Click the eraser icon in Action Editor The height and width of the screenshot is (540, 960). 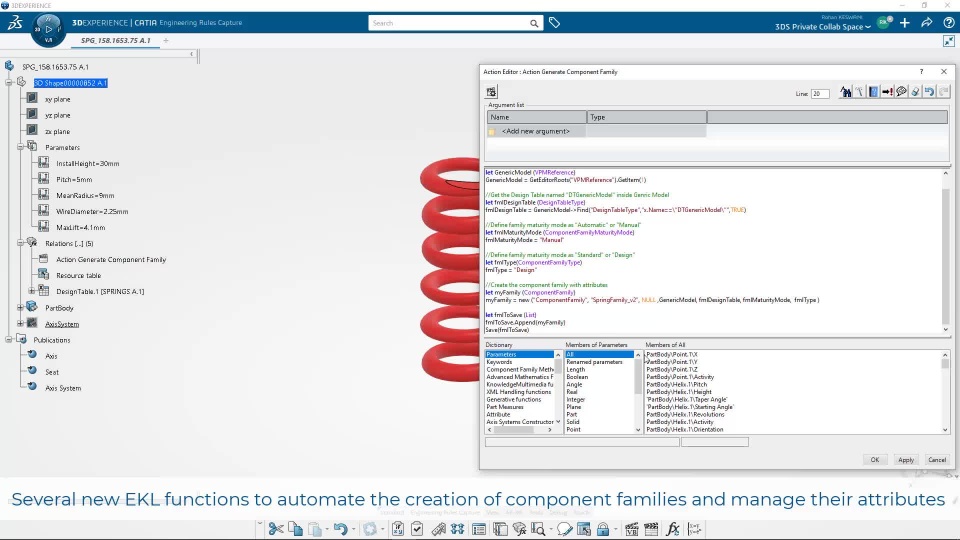(915, 92)
